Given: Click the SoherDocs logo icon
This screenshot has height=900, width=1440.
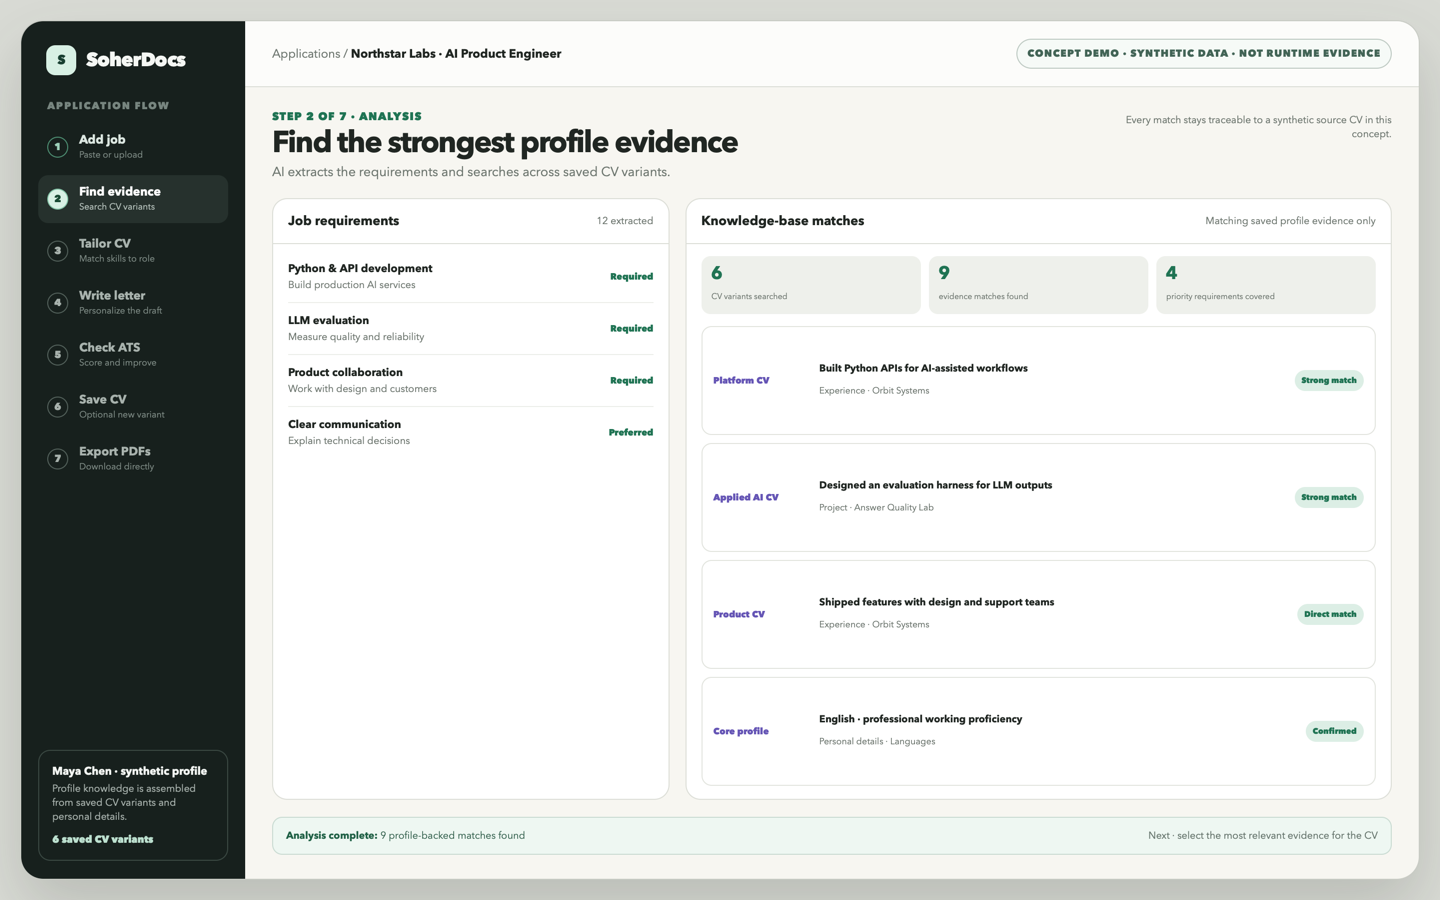Looking at the screenshot, I should coord(61,60).
